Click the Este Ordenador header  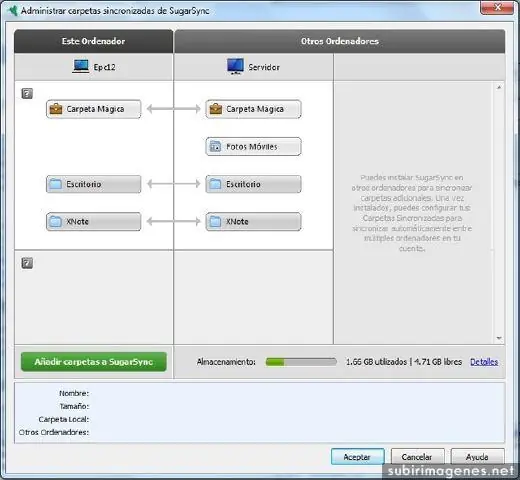click(94, 41)
